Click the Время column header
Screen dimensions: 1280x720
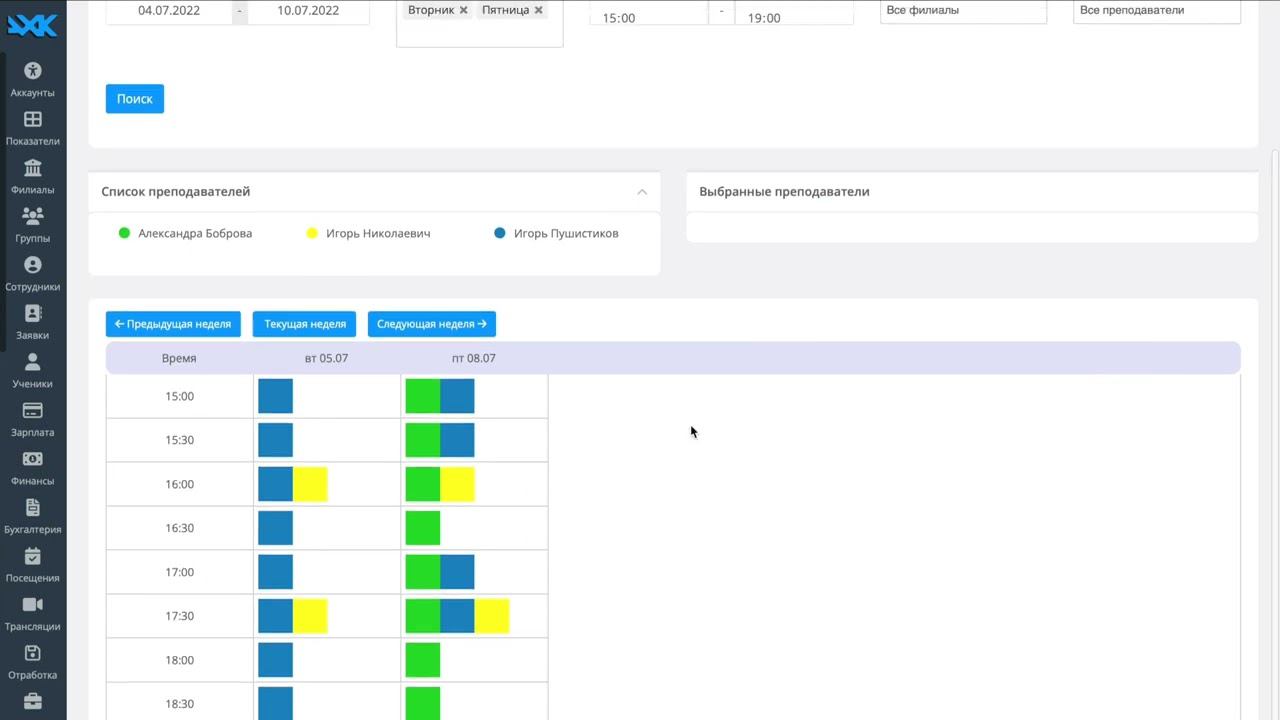179,358
